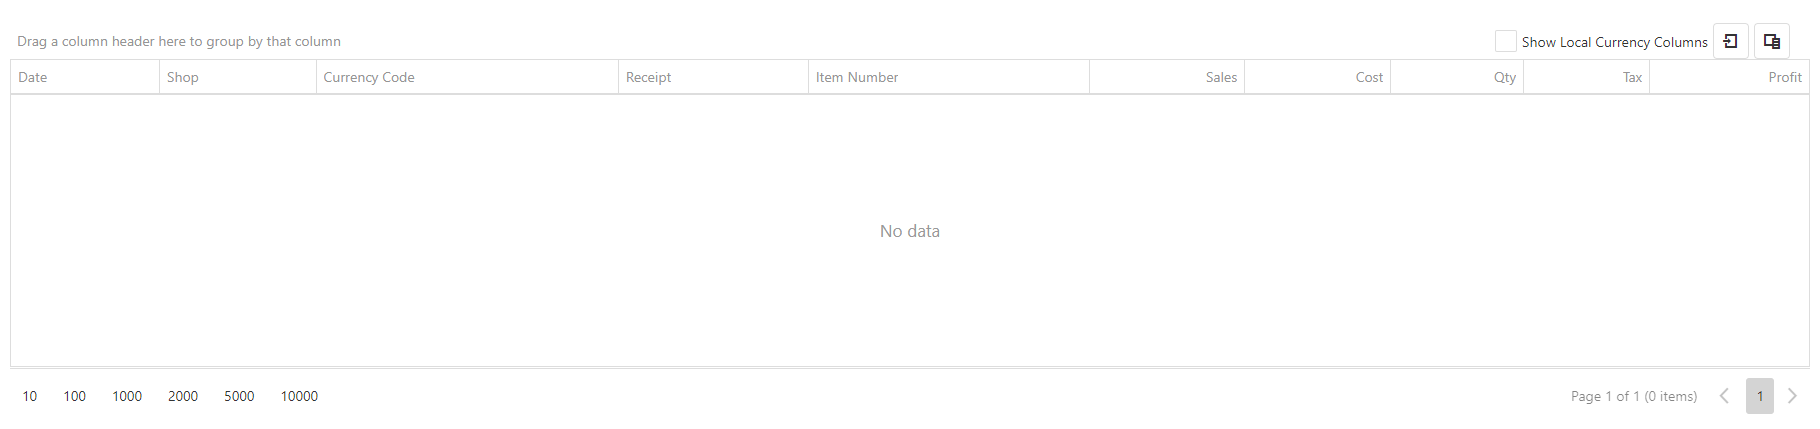
Task: Sort by Item Number column header
Action: click(949, 77)
